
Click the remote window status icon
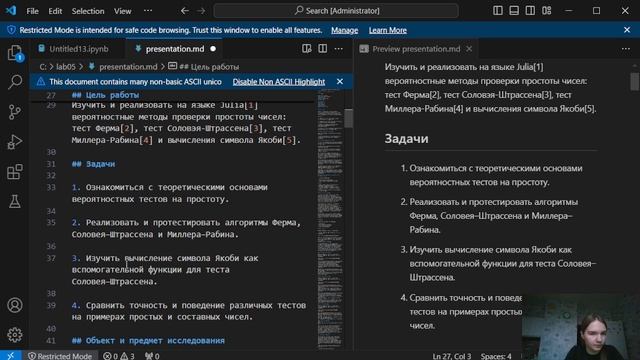click(11, 356)
